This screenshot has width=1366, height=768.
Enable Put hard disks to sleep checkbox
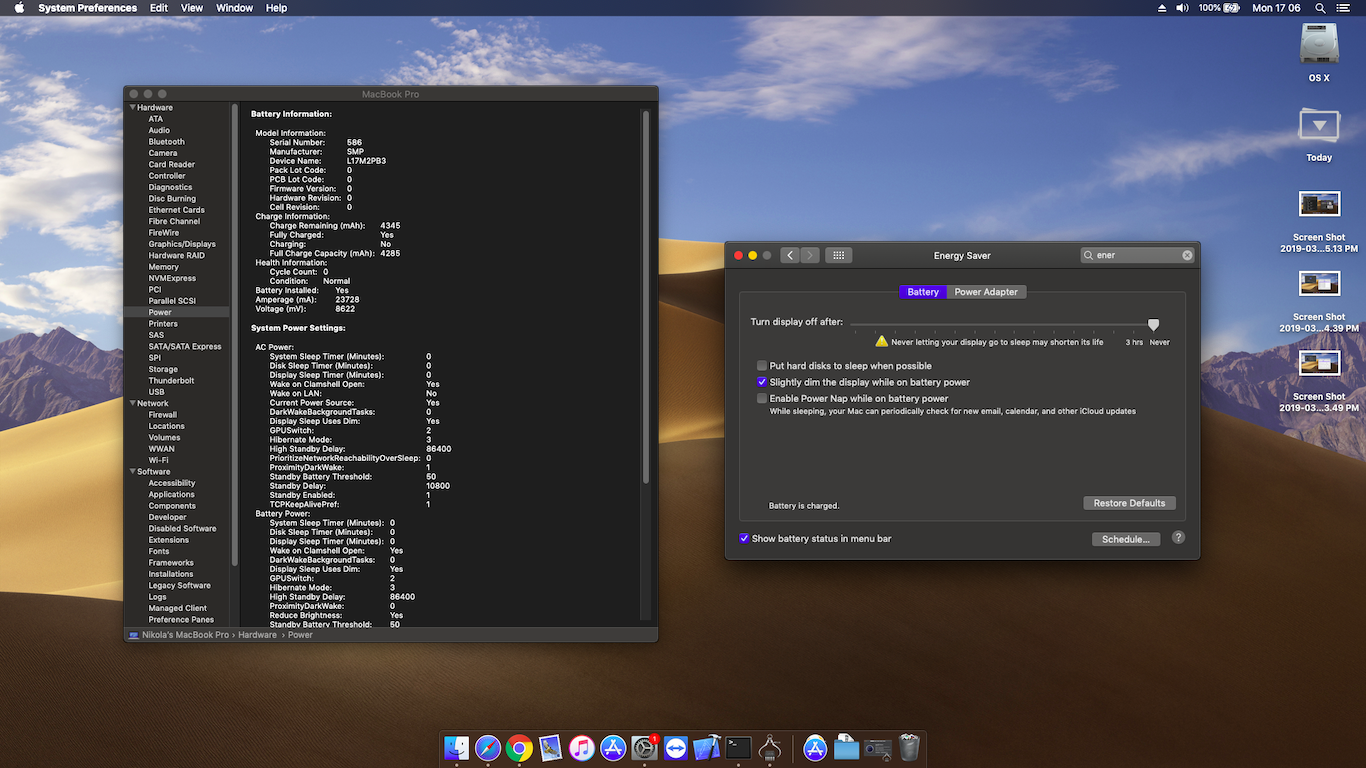762,366
